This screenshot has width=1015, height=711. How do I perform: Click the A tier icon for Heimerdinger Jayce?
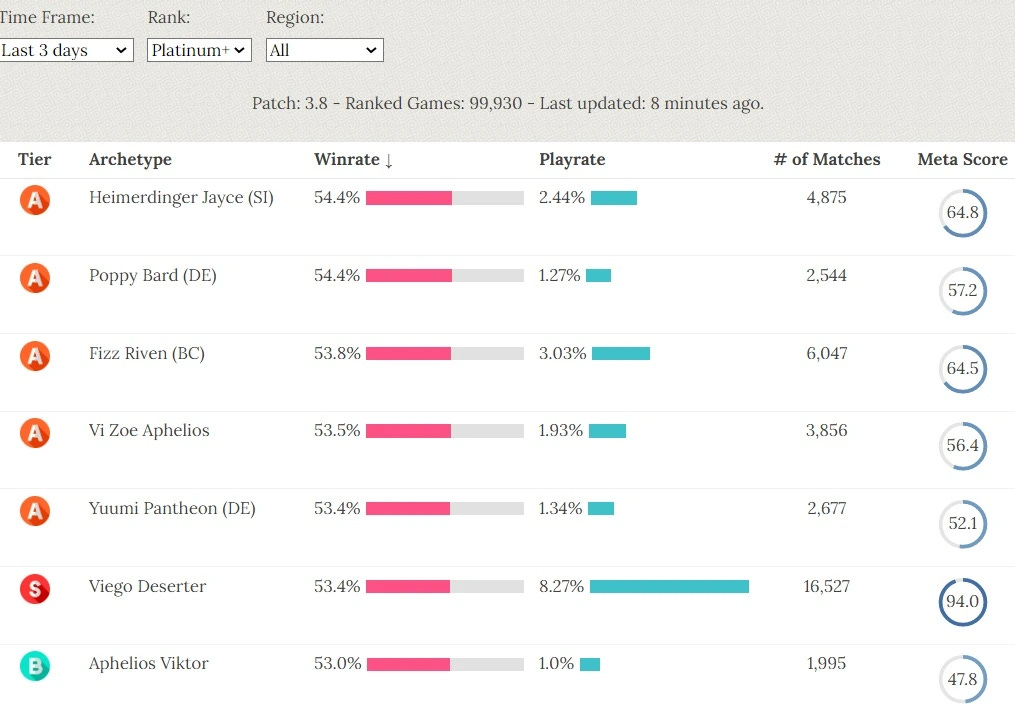click(x=35, y=200)
